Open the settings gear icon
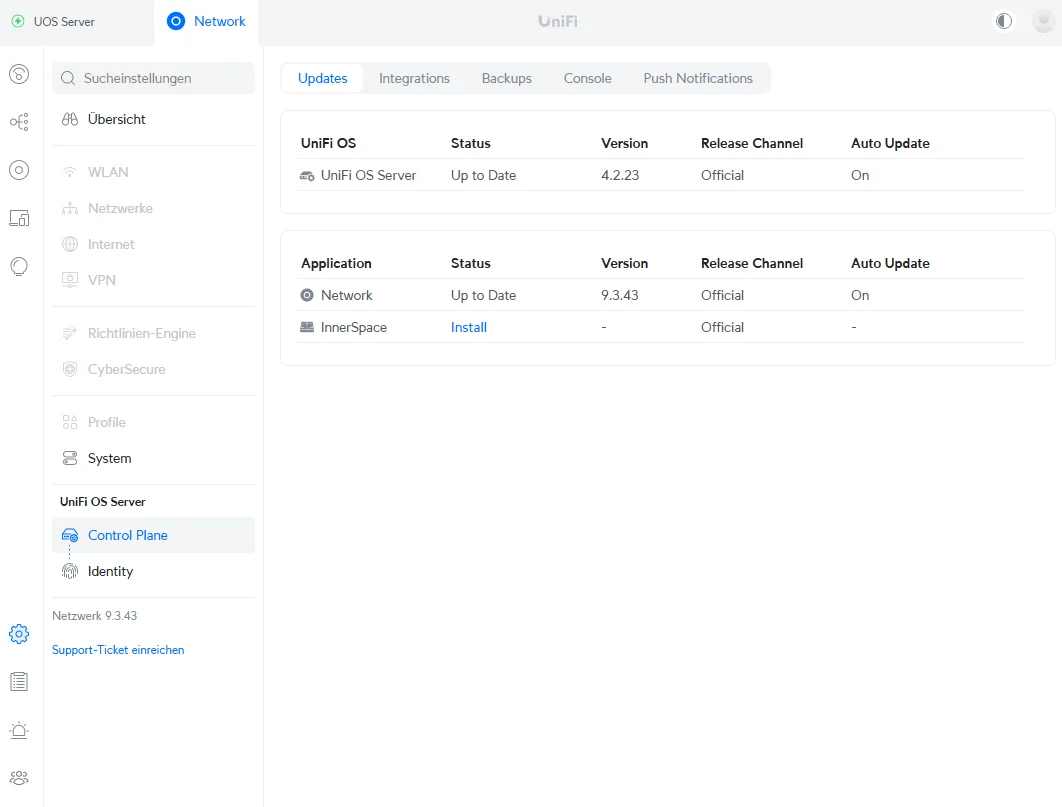The image size is (1062, 807). point(19,634)
